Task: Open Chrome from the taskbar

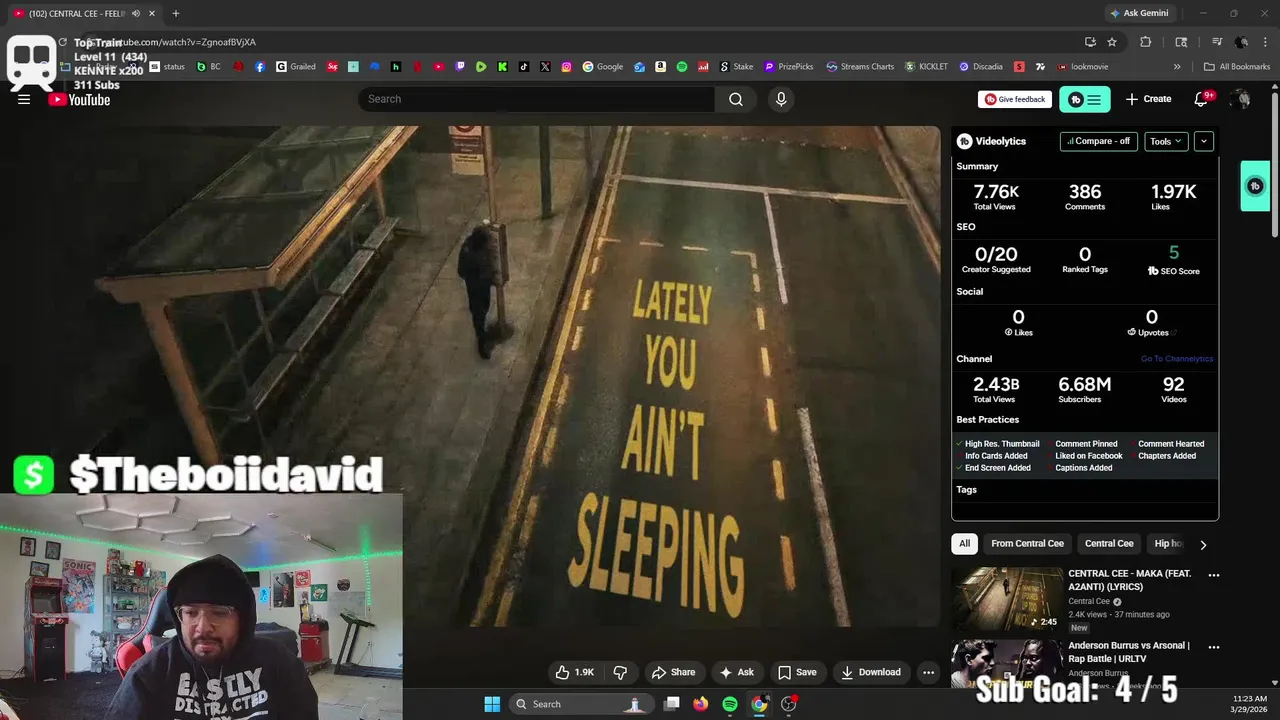Action: 759,704
